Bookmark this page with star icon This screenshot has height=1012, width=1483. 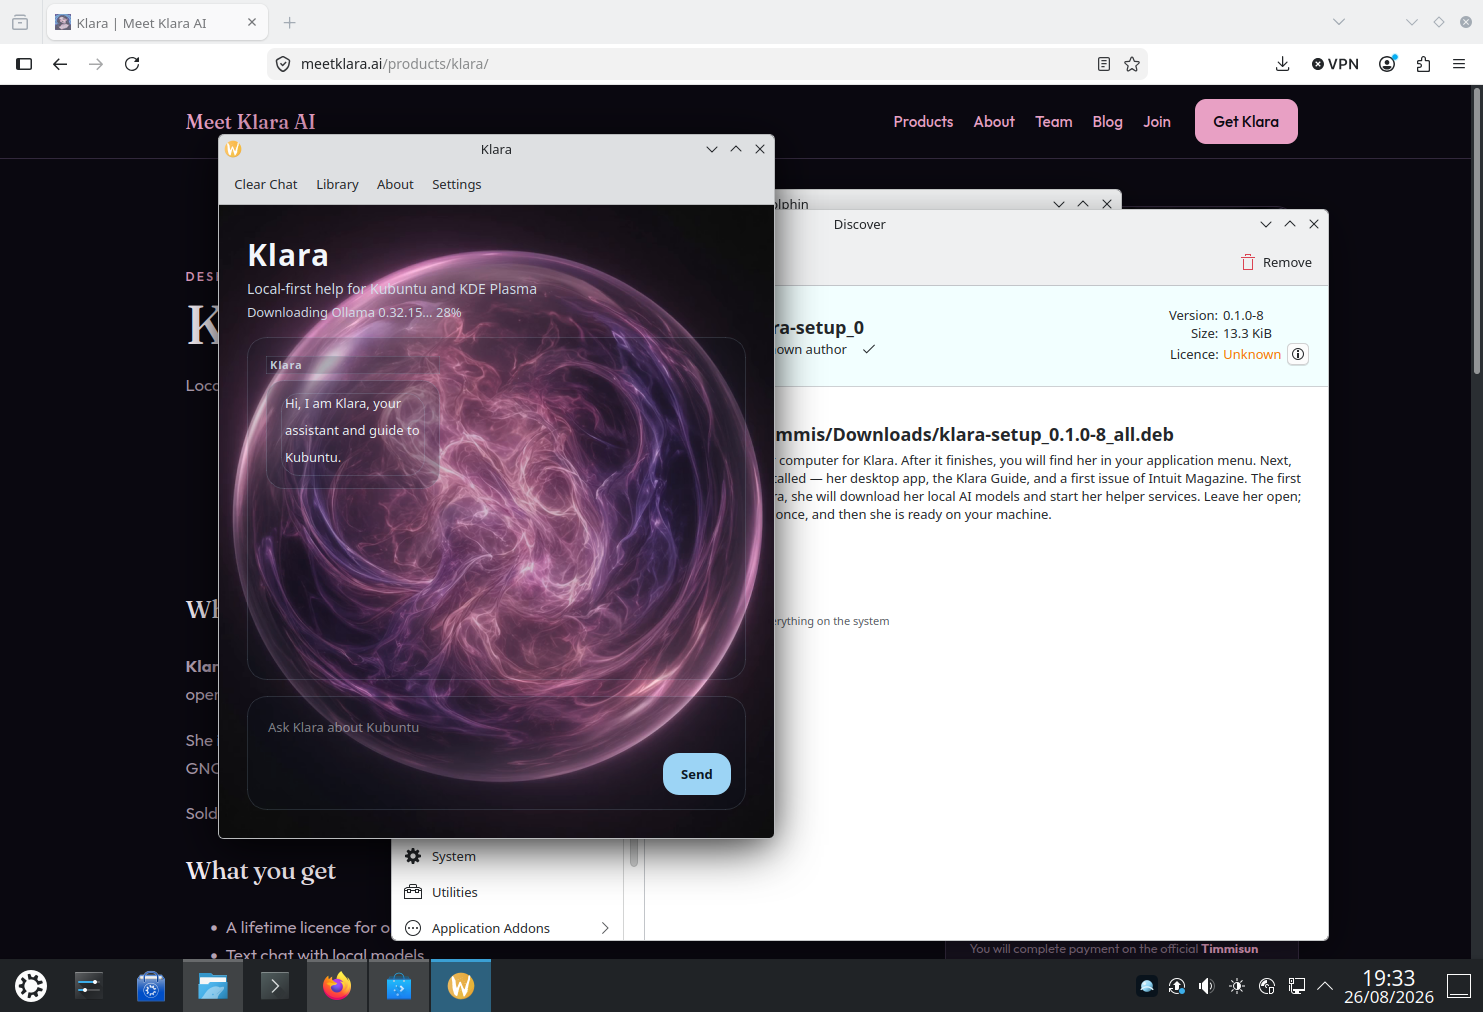[x=1132, y=64]
